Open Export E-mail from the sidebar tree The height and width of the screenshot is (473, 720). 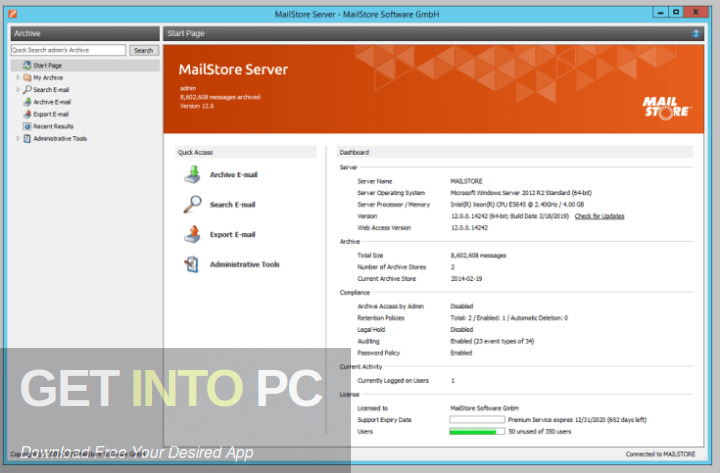point(51,114)
